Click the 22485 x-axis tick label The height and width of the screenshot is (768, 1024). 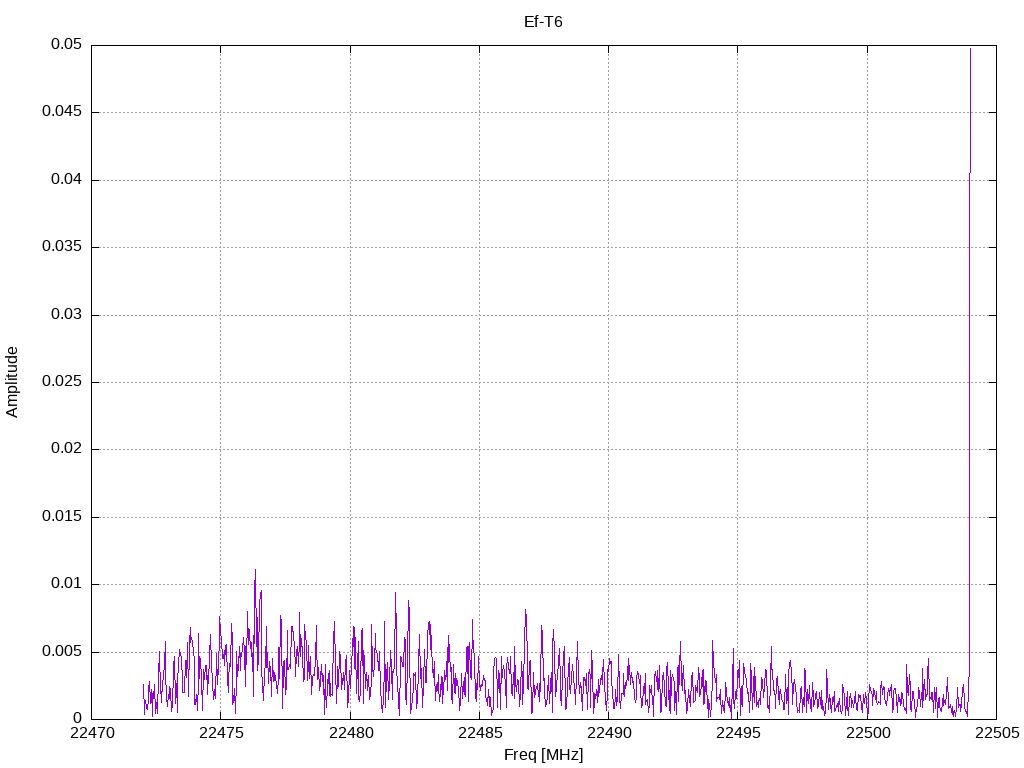point(479,733)
